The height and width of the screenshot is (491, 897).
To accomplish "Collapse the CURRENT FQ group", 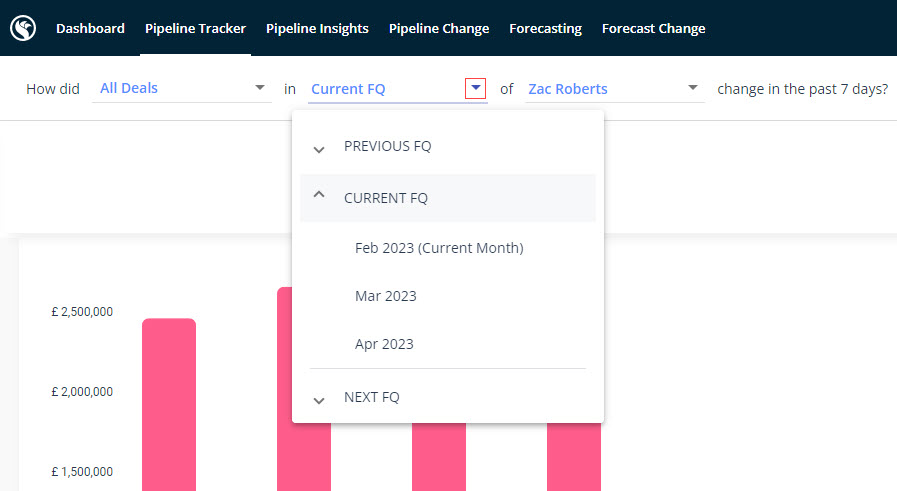I will pos(386,198).
